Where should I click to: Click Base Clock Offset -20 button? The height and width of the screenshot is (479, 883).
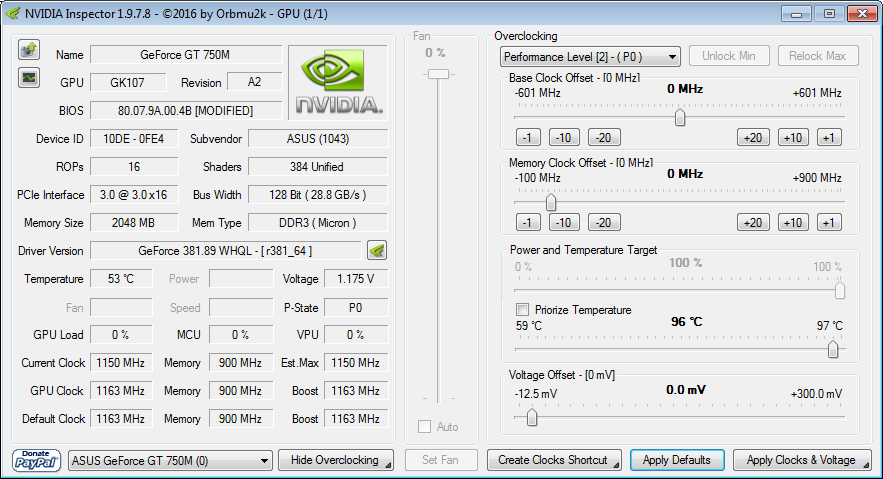604,137
